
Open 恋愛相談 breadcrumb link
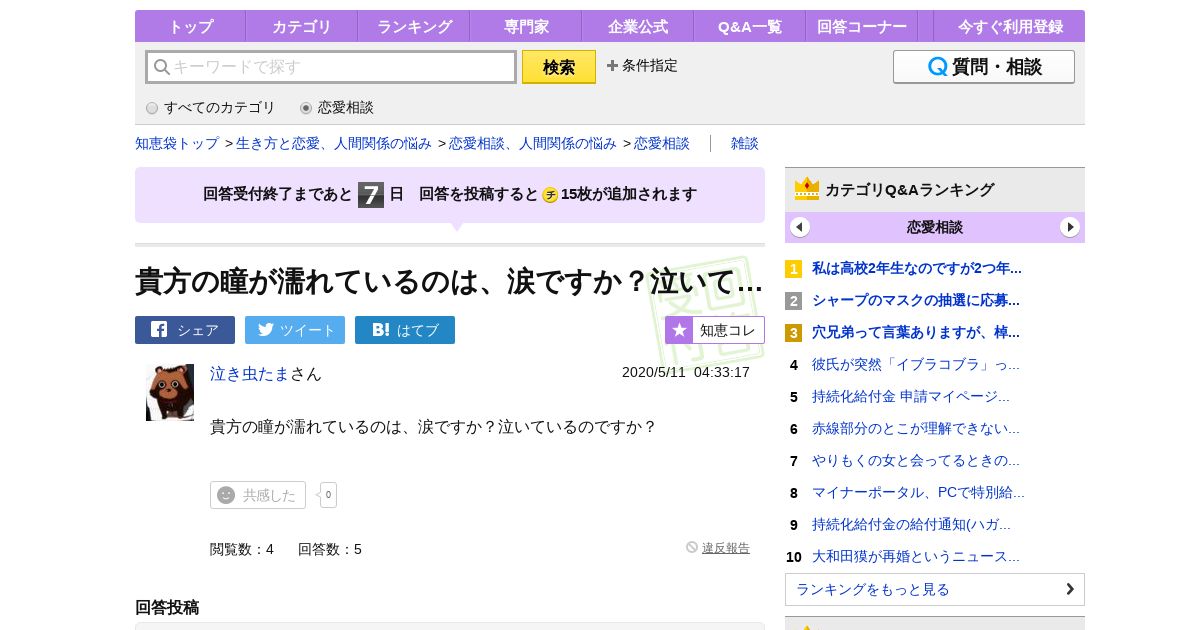point(662,143)
